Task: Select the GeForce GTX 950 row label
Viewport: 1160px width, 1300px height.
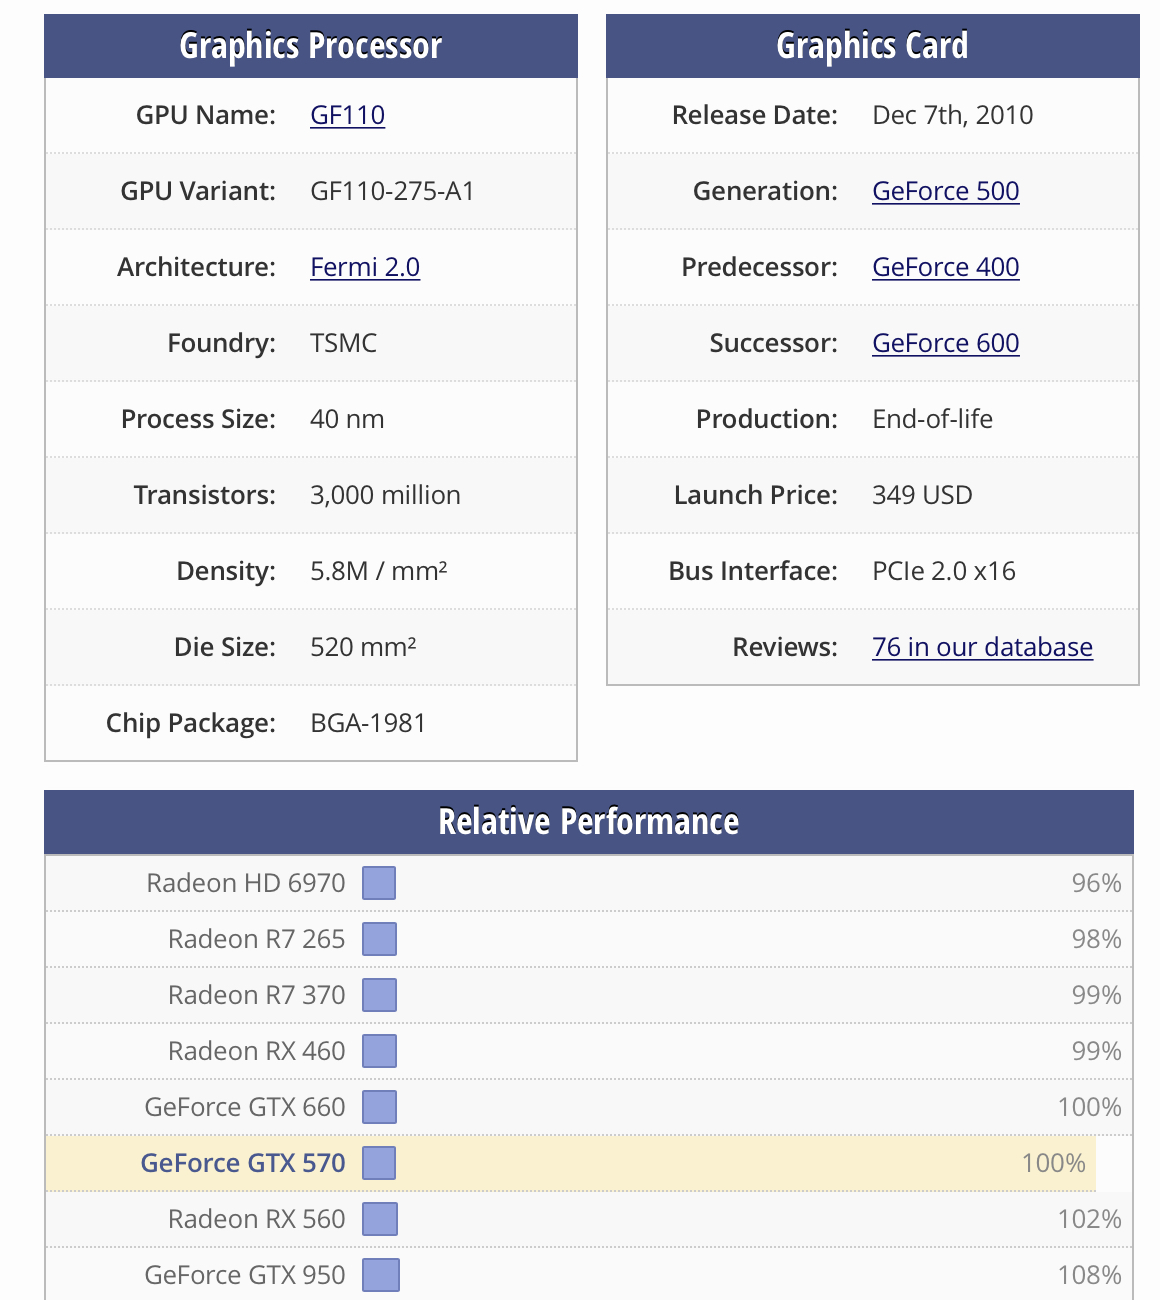Action: tap(245, 1275)
